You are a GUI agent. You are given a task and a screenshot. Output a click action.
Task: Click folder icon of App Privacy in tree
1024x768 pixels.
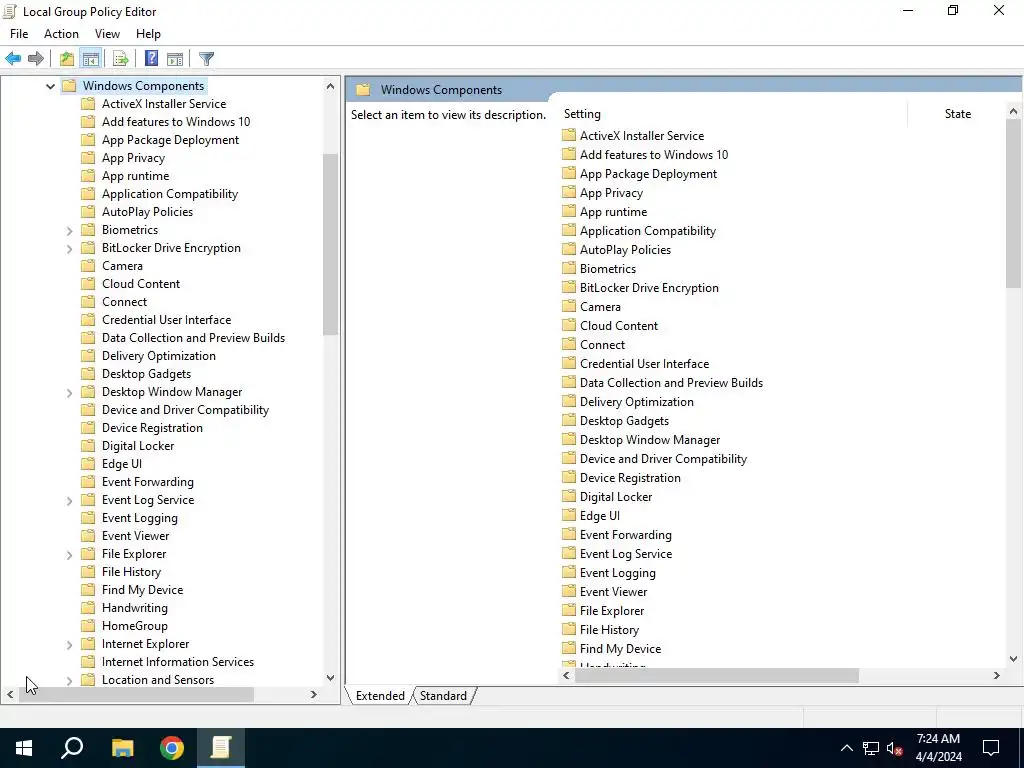pyautogui.click(x=88, y=157)
